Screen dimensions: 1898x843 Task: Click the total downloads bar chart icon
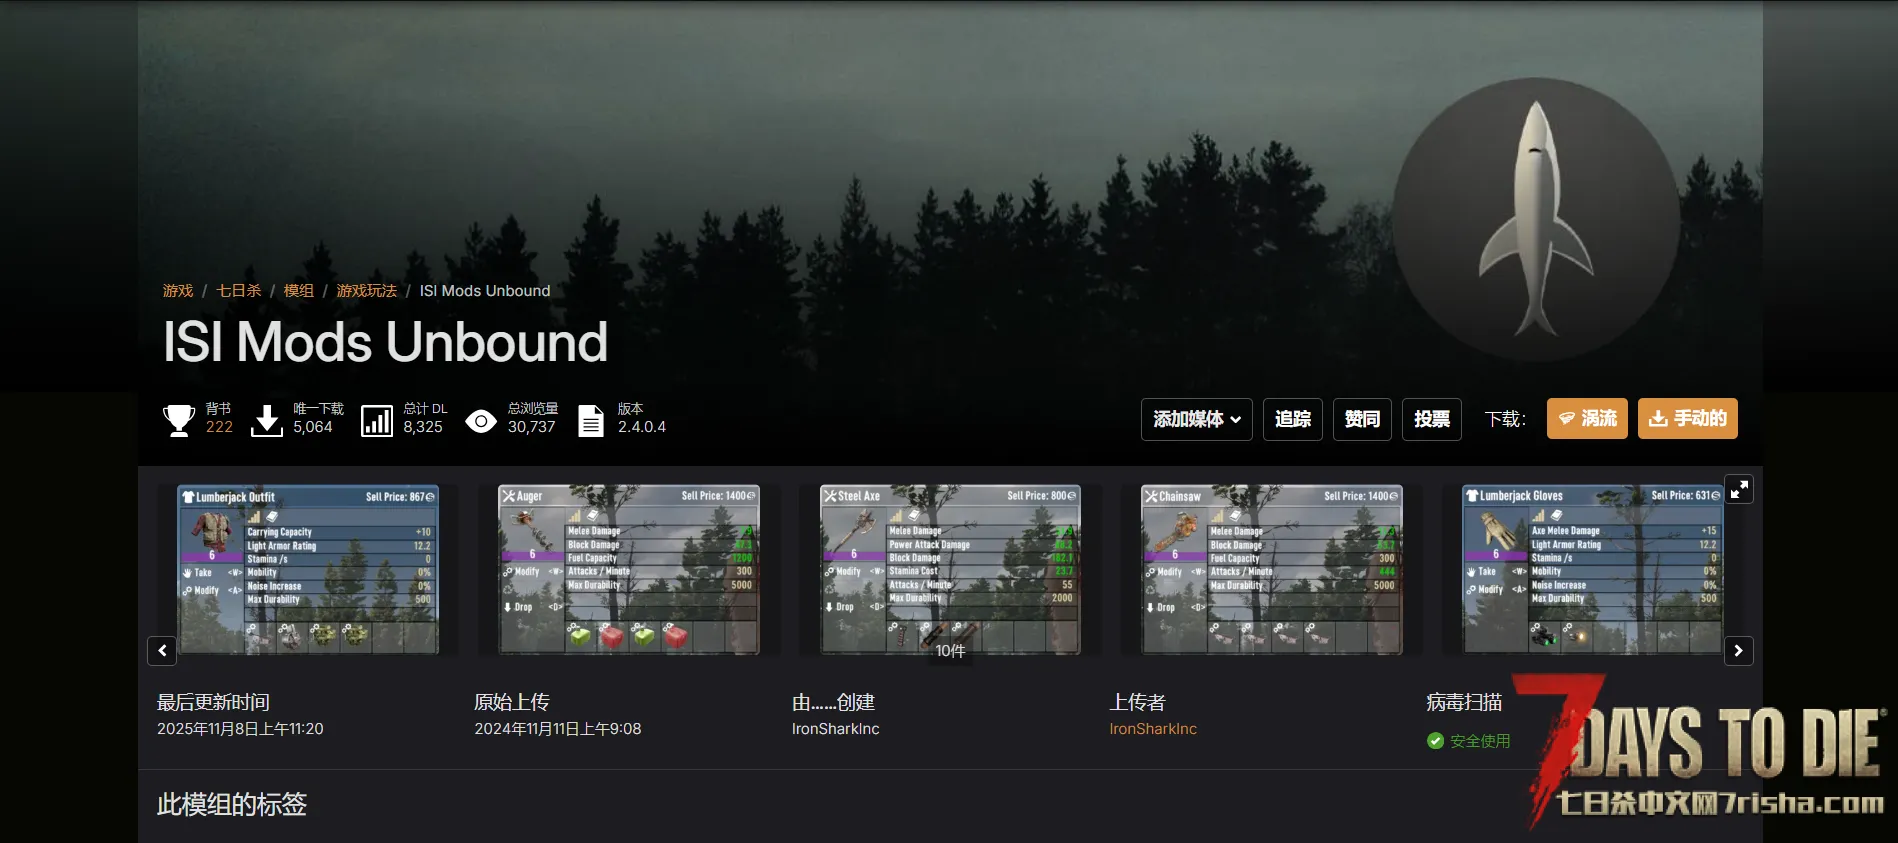tap(377, 420)
